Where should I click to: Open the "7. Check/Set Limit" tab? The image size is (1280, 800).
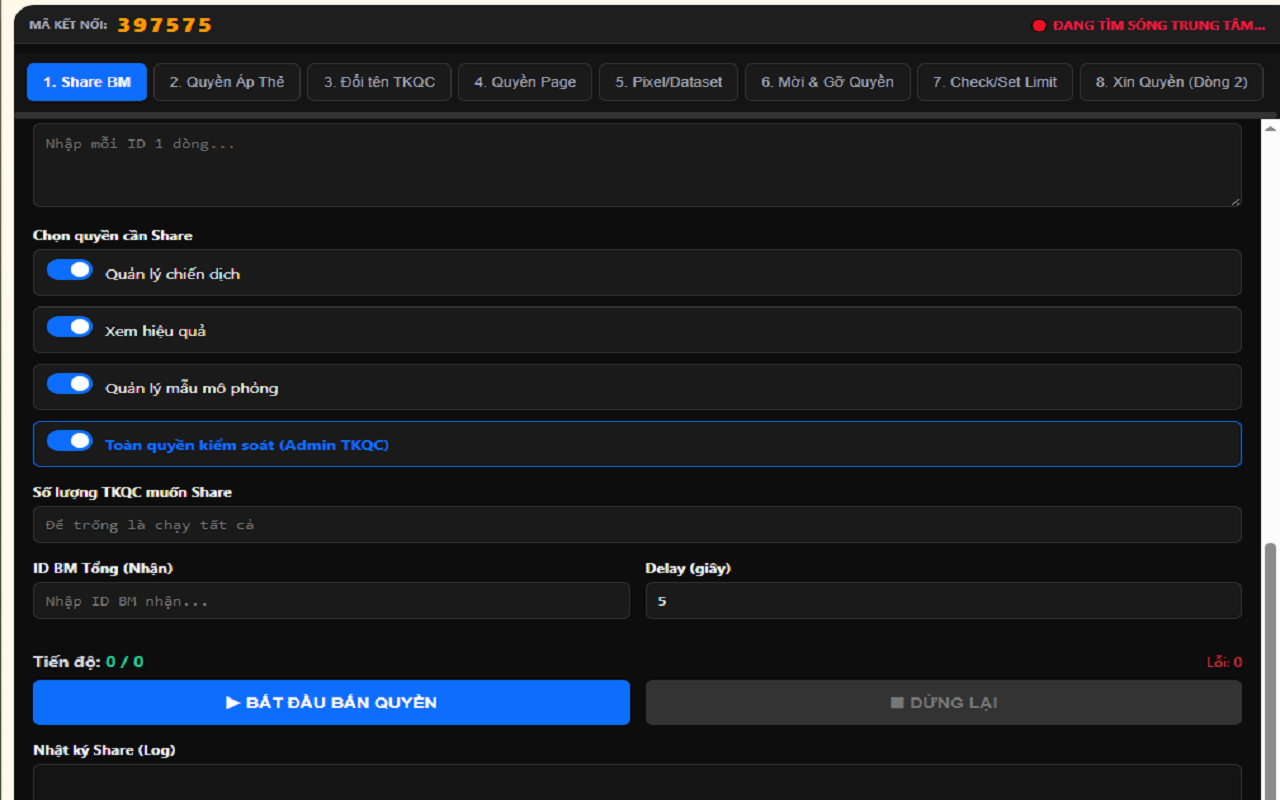(x=995, y=82)
